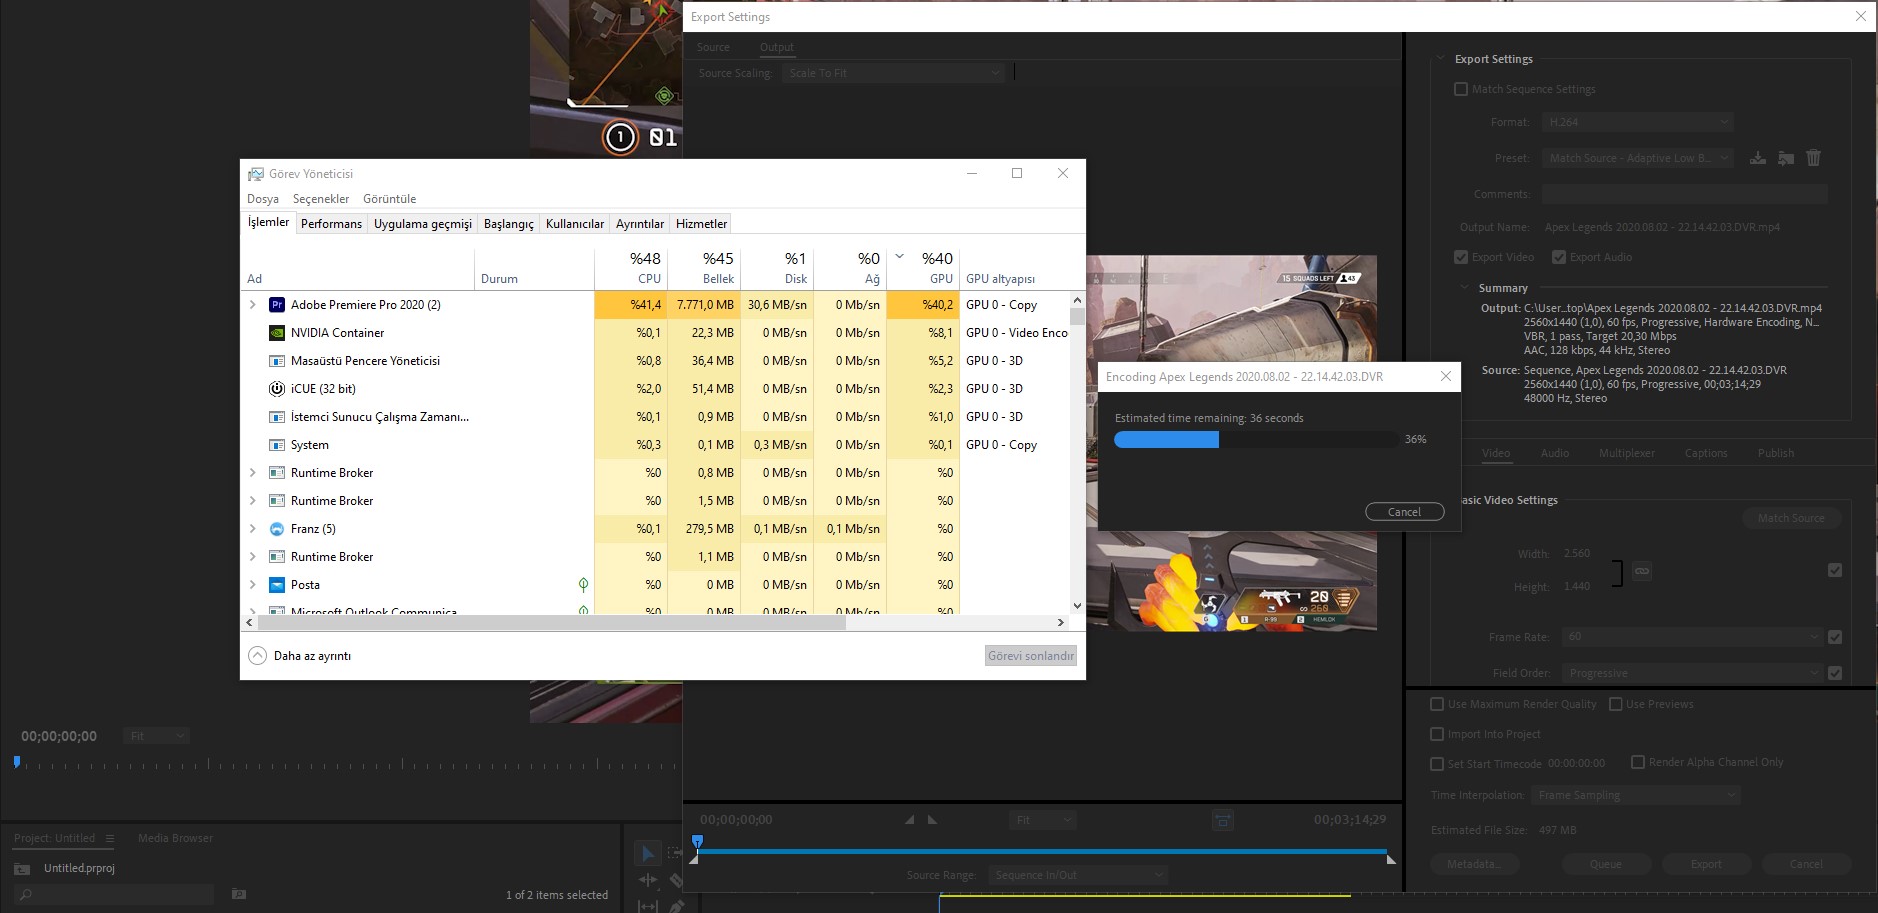1878x913 pixels.
Task: Click the Adobe Premiere Pro process icon
Action: (277, 305)
